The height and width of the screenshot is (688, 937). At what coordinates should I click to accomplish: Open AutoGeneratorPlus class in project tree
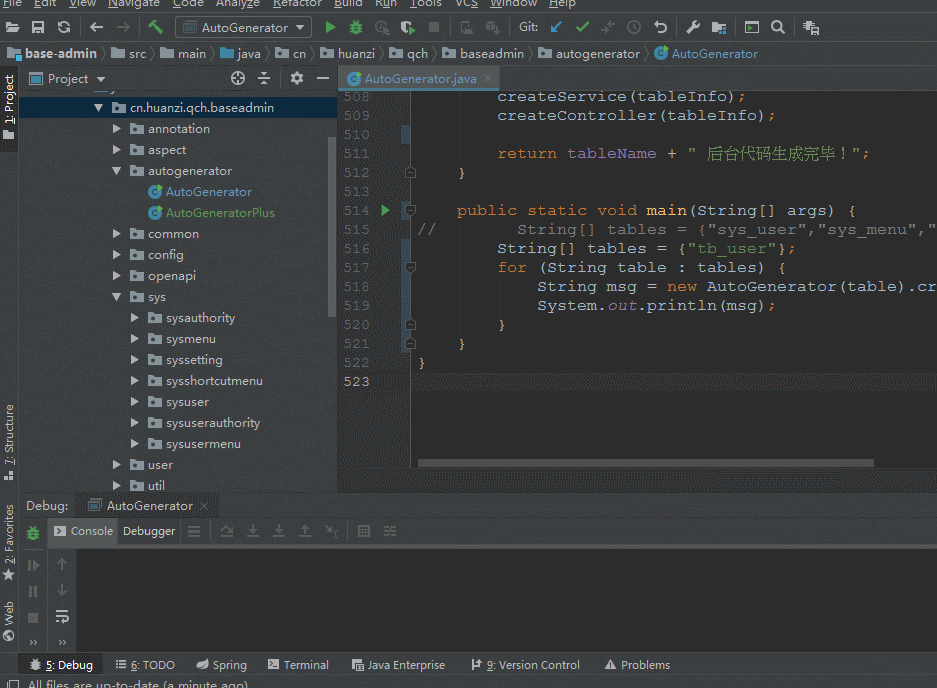[x=220, y=213]
